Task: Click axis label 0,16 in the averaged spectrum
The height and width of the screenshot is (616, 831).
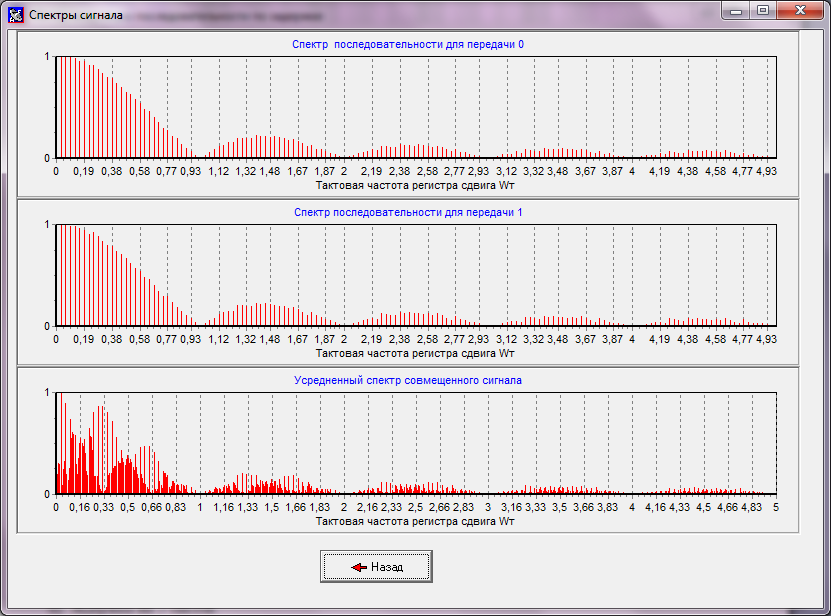Action: pos(79,507)
